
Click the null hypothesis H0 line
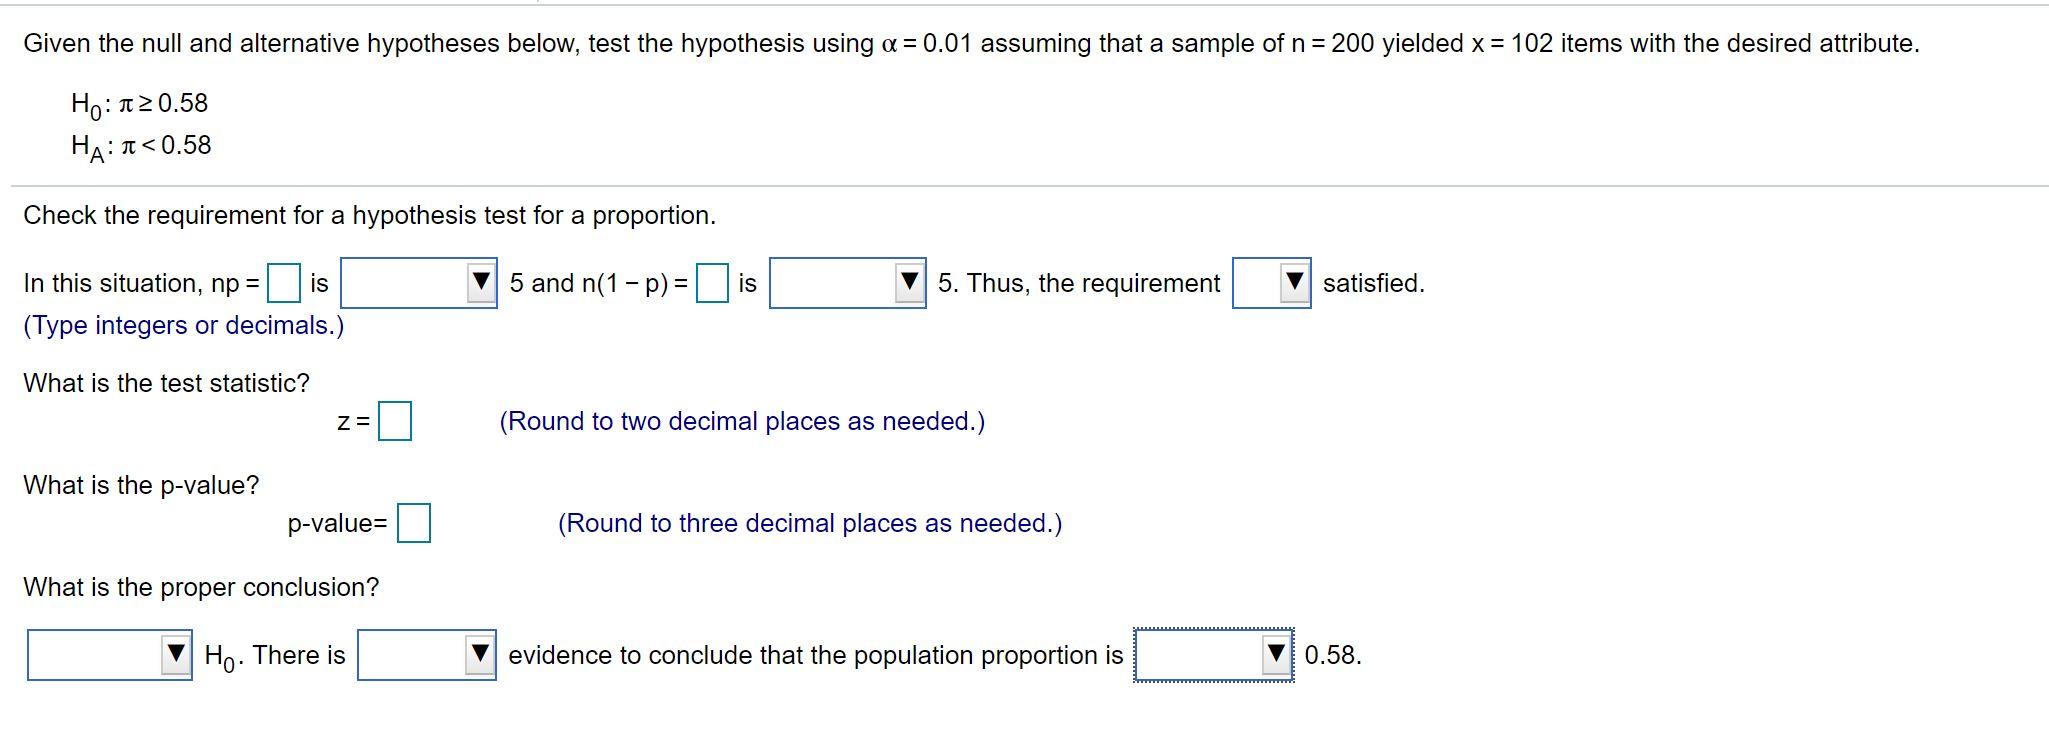click(140, 104)
